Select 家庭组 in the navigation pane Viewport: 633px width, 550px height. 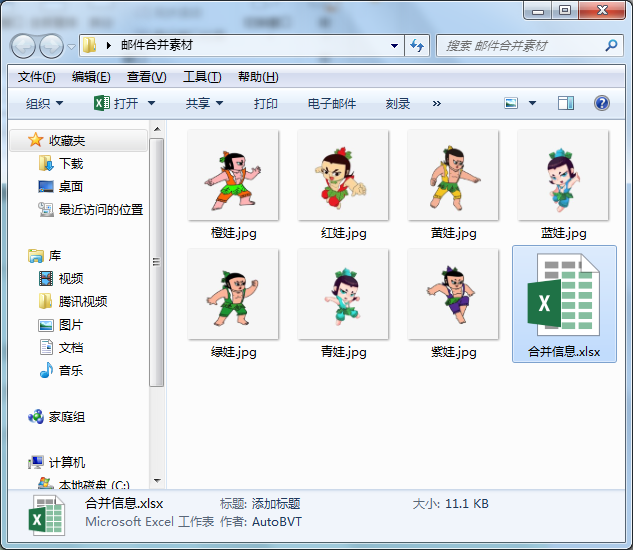coord(56,417)
